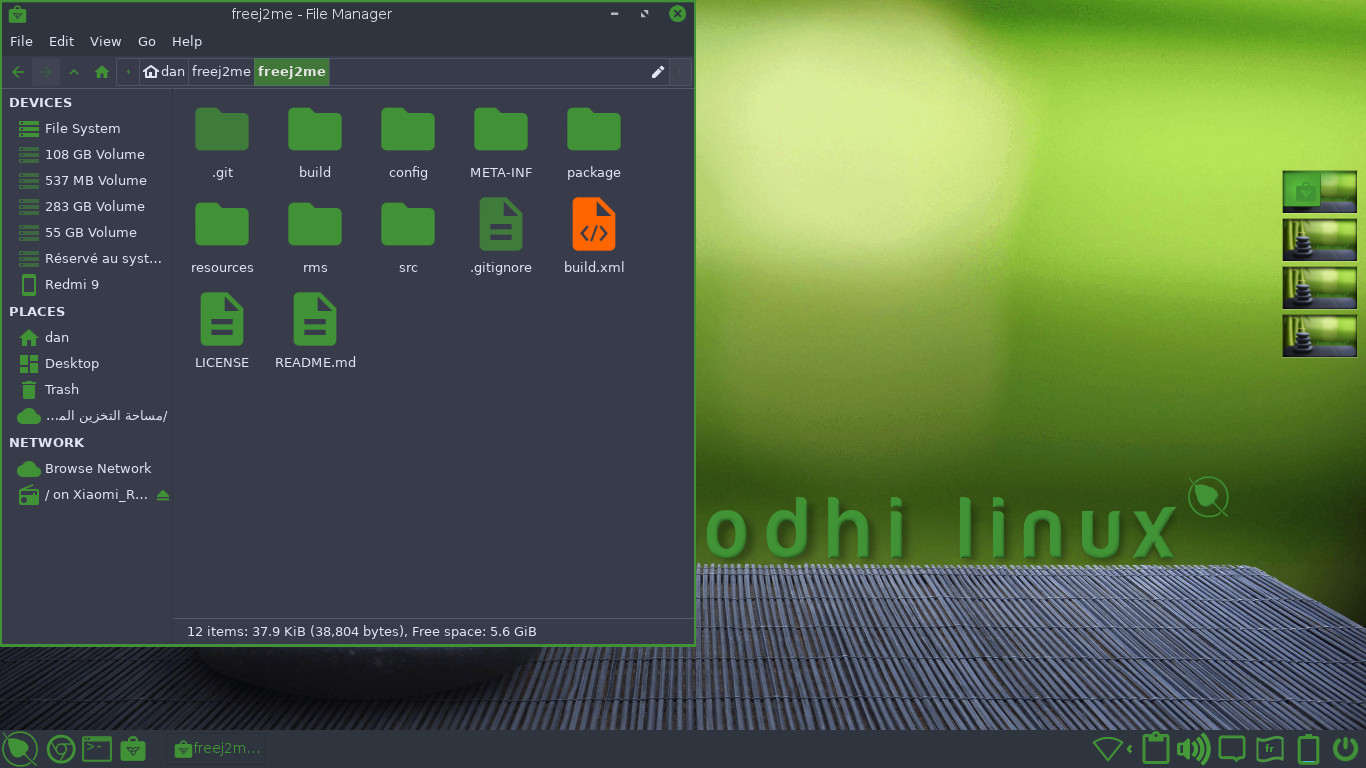Screen dimensions: 1366x768
Task: Go to the parent folder using up arrow
Action: tap(74, 72)
